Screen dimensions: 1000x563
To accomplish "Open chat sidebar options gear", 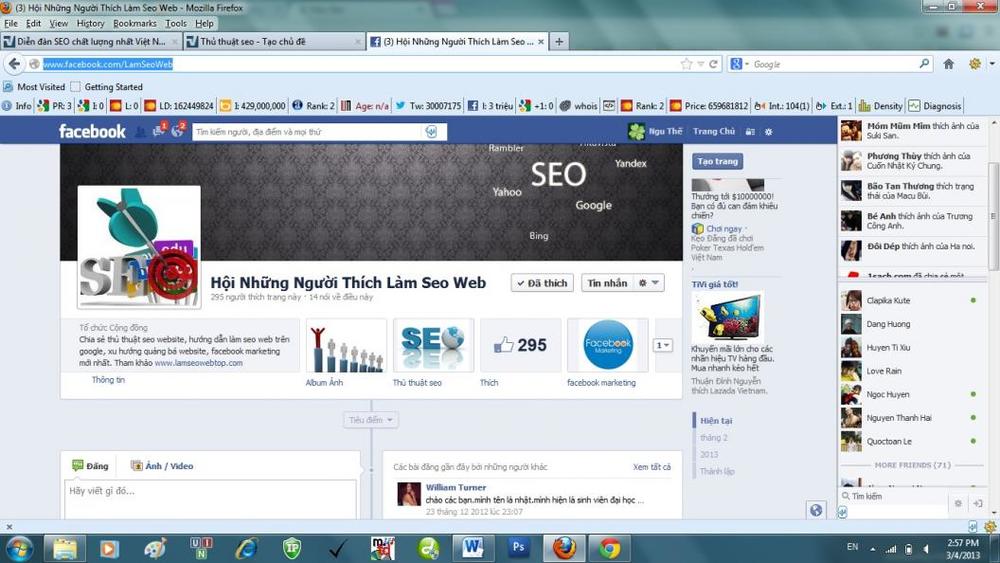I will (958, 503).
